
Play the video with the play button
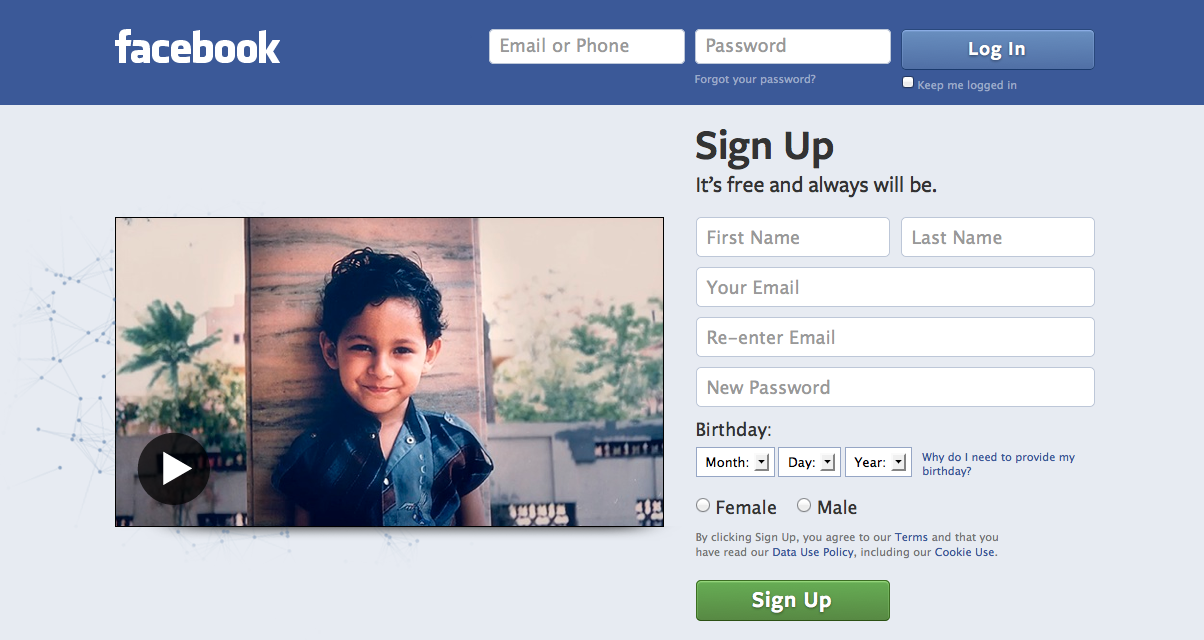[174, 468]
